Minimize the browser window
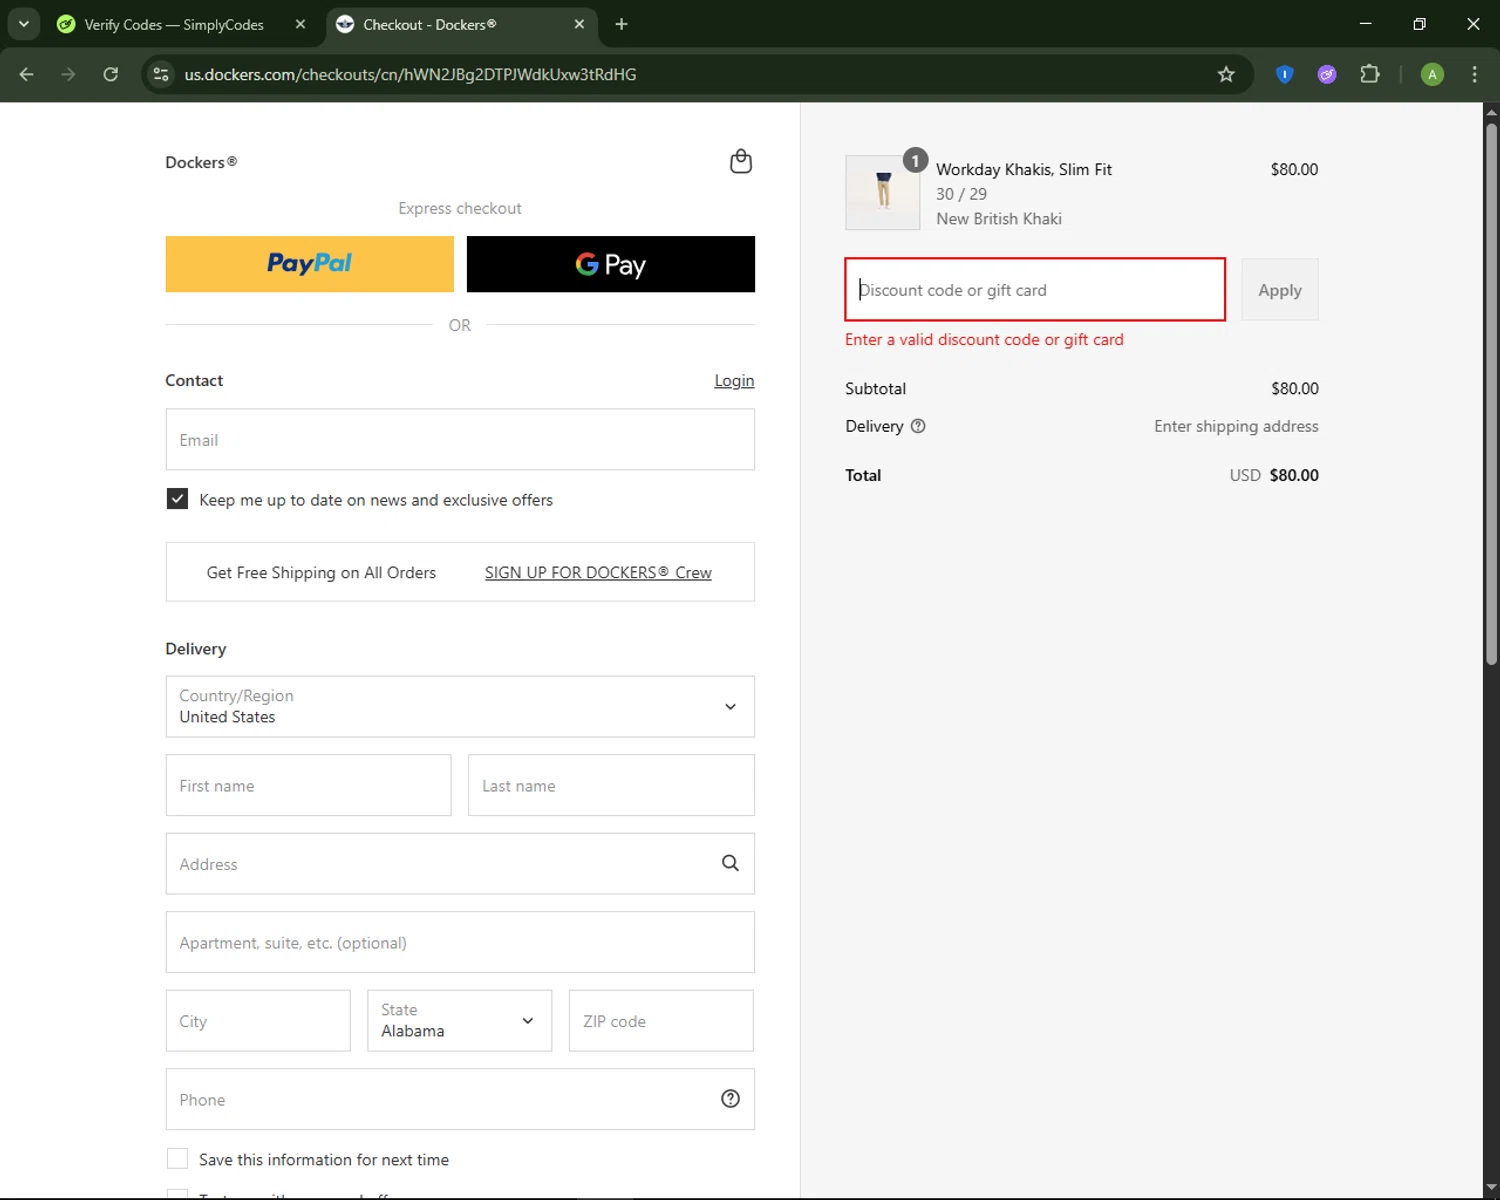Viewport: 1500px width, 1200px height. pyautogui.click(x=1366, y=24)
